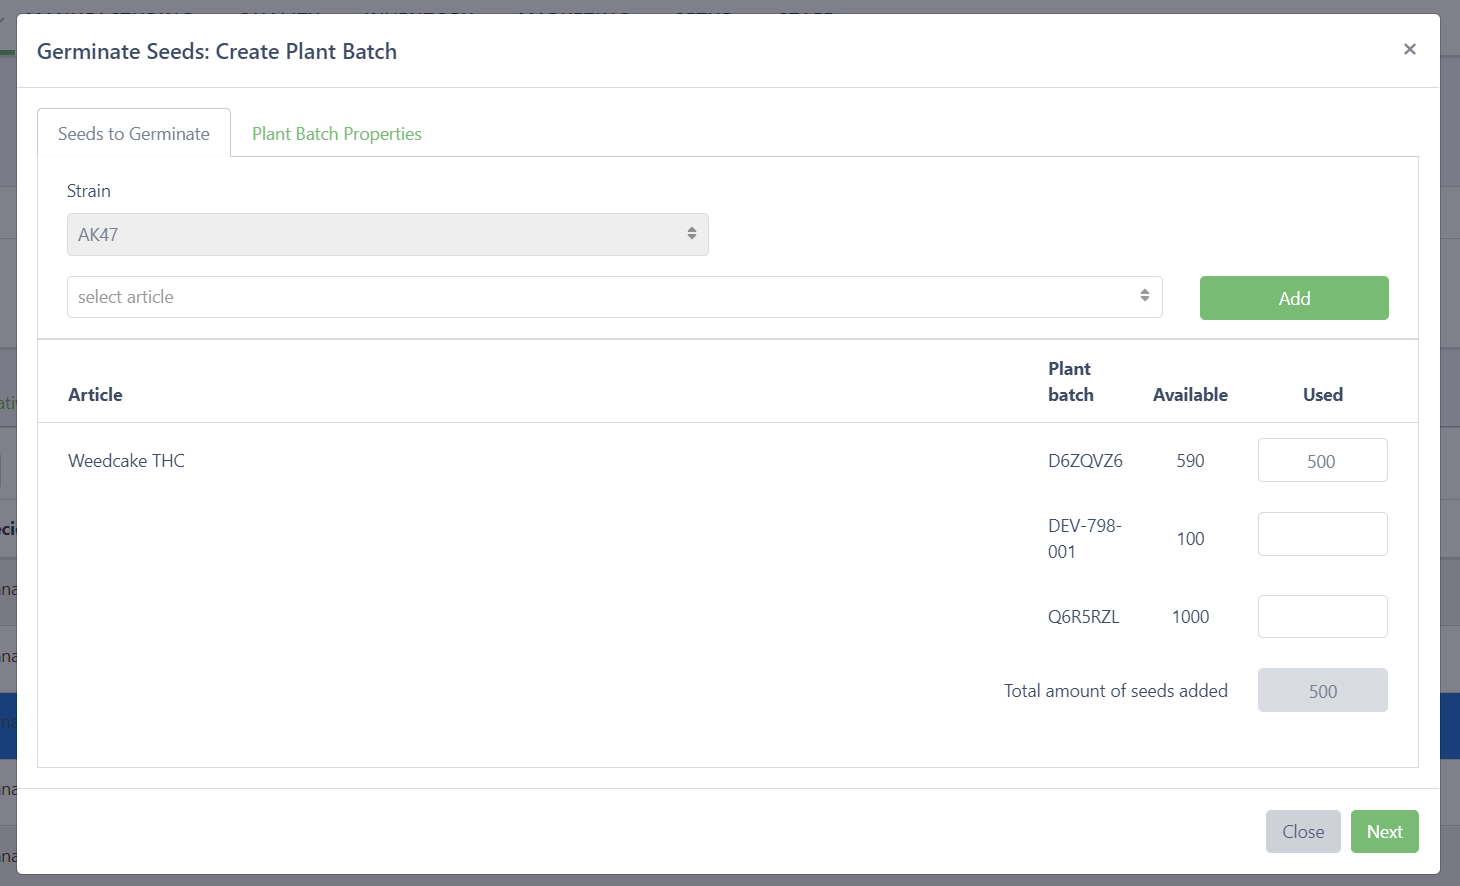Click the Available column header
The width and height of the screenshot is (1460, 886).
(x=1190, y=395)
